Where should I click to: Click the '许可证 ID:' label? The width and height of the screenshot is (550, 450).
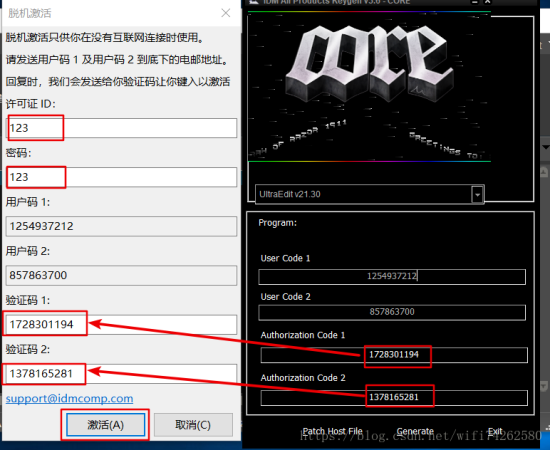click(x=31, y=104)
